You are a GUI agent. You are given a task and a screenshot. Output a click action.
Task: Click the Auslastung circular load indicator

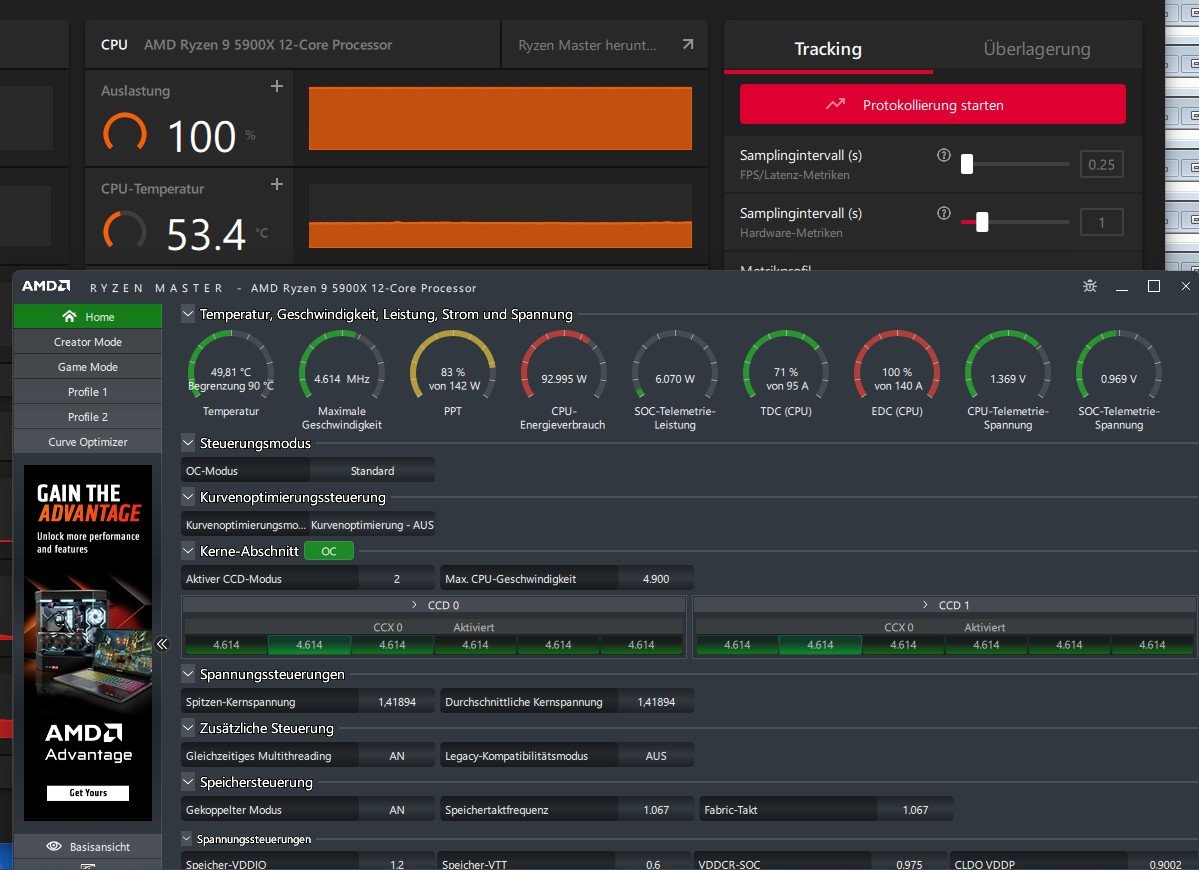point(125,133)
